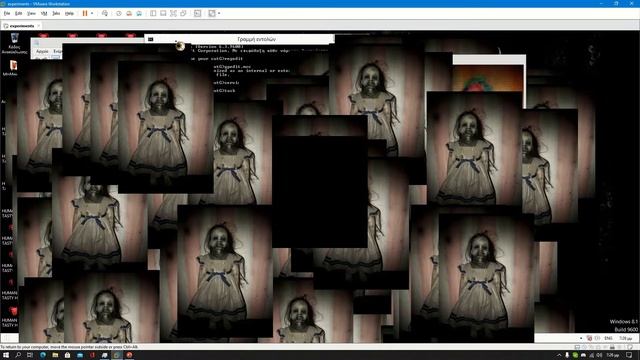The height and width of the screenshot is (360, 640).
Task: Expand the stretch guest dropdown arrow
Action: tap(219, 13)
